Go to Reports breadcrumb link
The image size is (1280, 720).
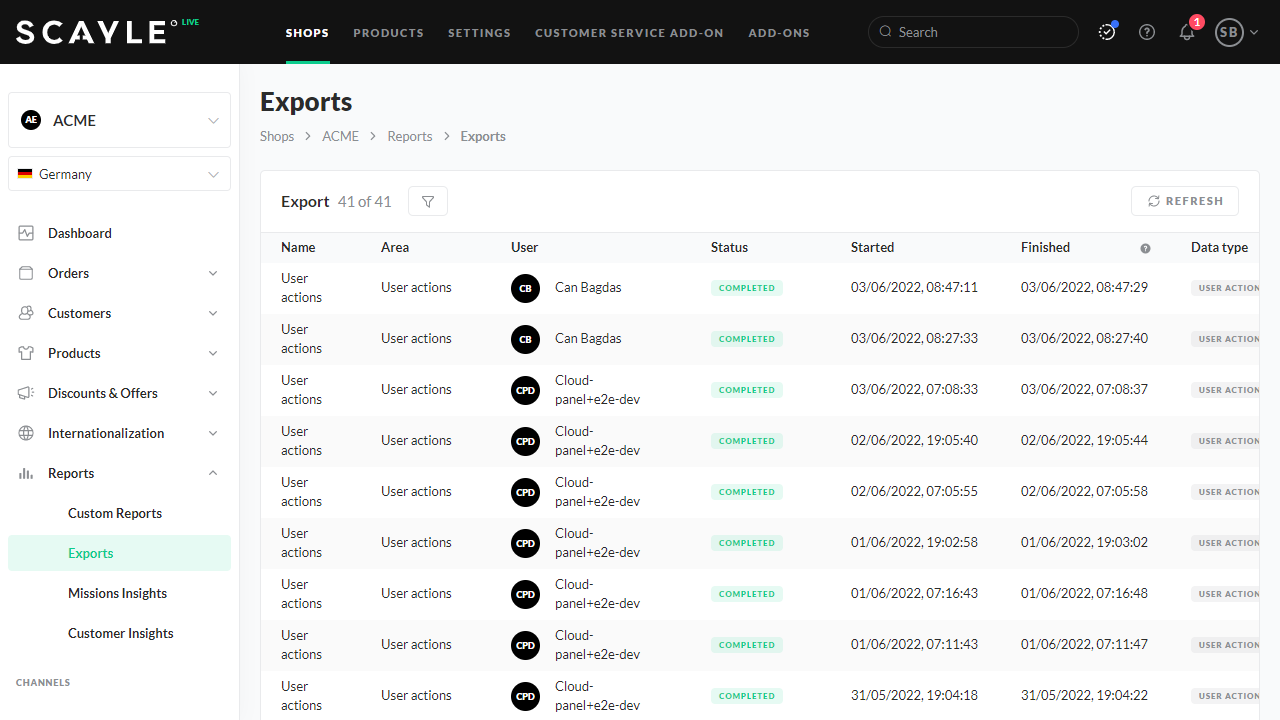409,136
